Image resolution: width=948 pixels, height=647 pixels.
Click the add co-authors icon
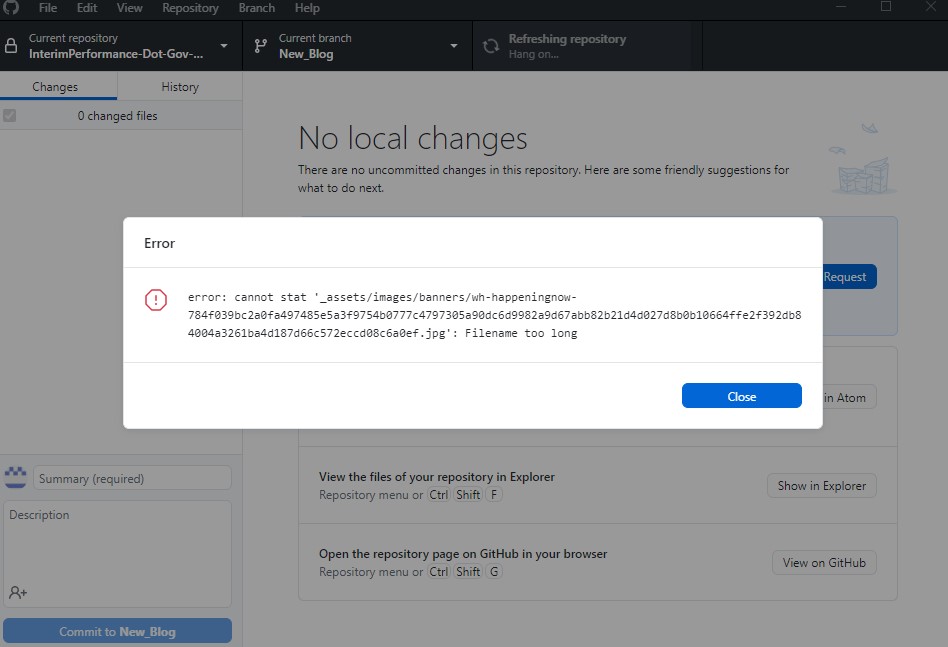(18, 593)
